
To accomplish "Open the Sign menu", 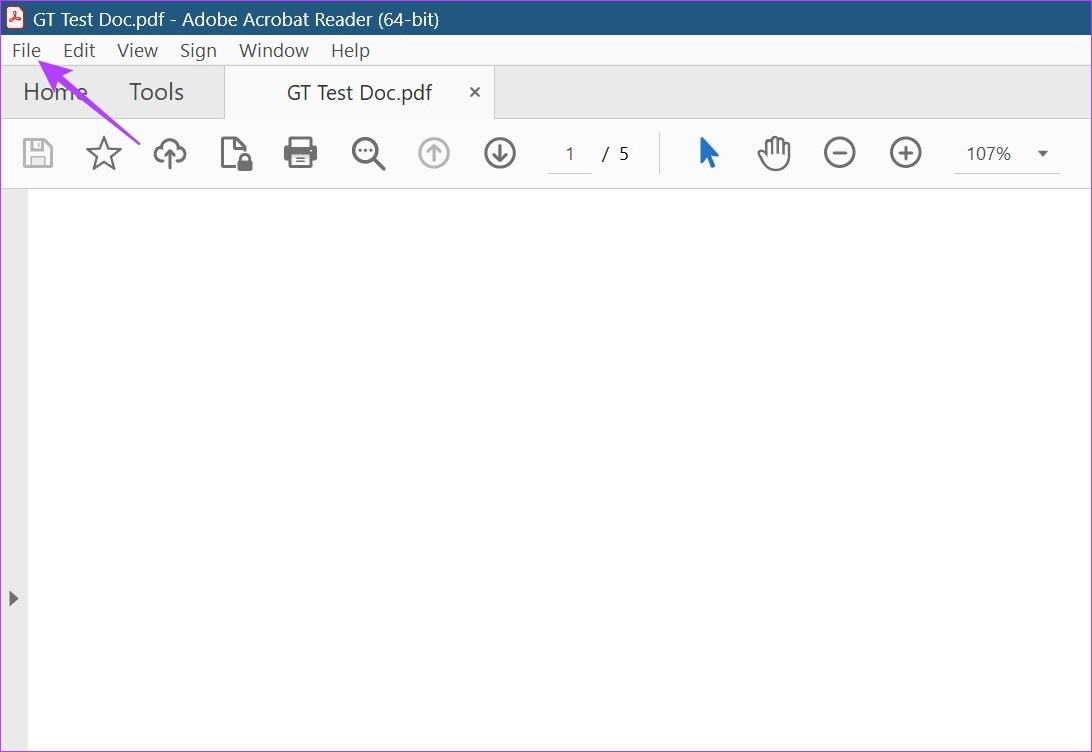I will [x=198, y=51].
